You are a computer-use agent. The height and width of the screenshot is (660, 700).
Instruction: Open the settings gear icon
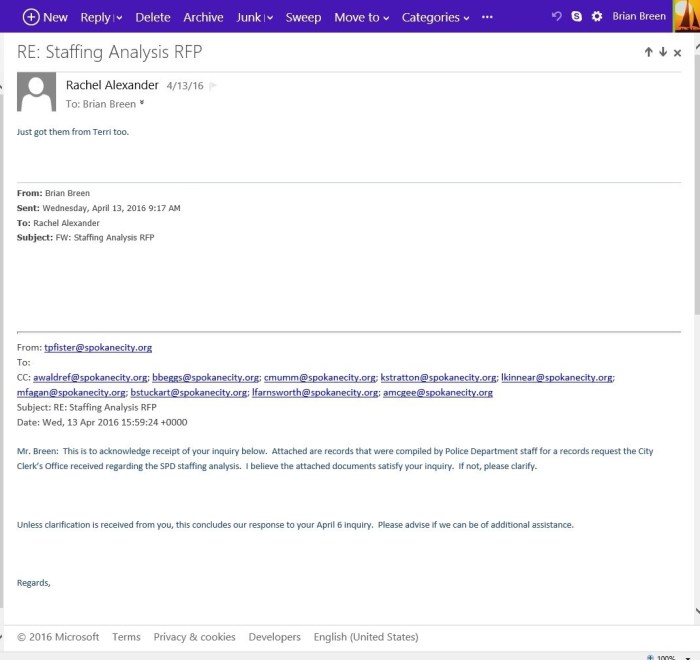597,17
